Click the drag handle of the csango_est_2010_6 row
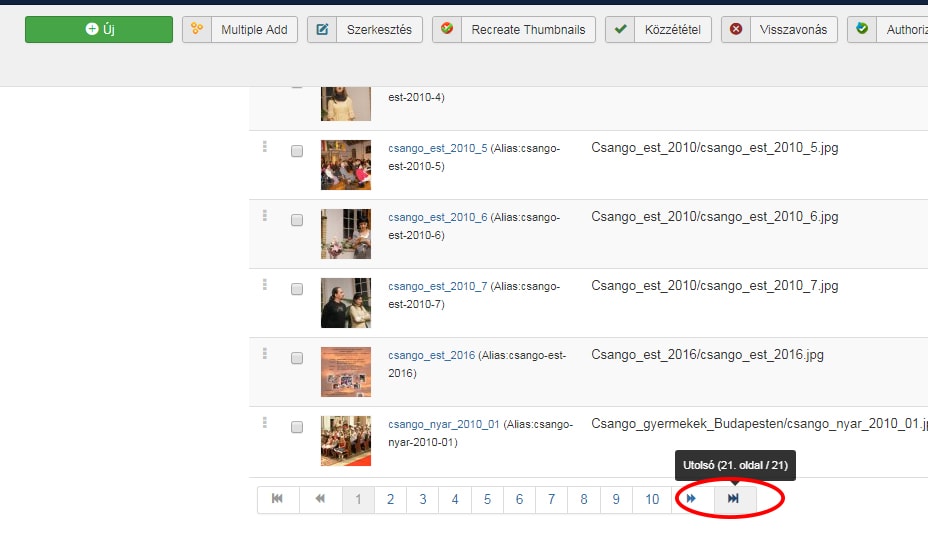The width and height of the screenshot is (928, 537). tap(265, 216)
